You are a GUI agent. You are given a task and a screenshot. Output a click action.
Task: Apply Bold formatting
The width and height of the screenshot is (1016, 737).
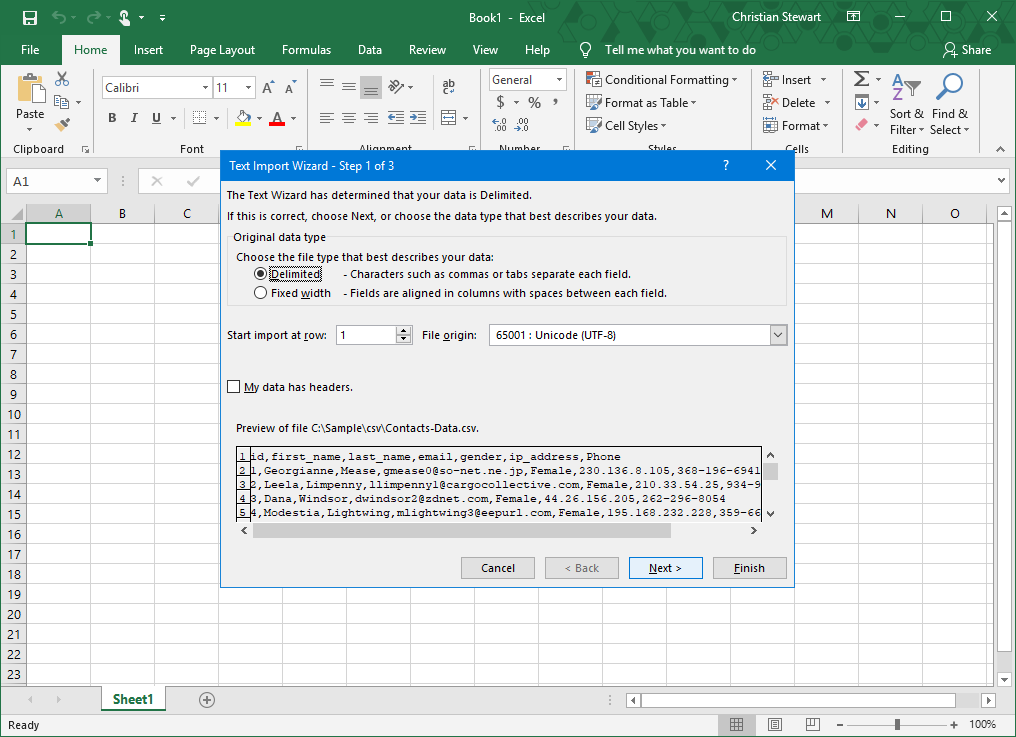coord(112,118)
